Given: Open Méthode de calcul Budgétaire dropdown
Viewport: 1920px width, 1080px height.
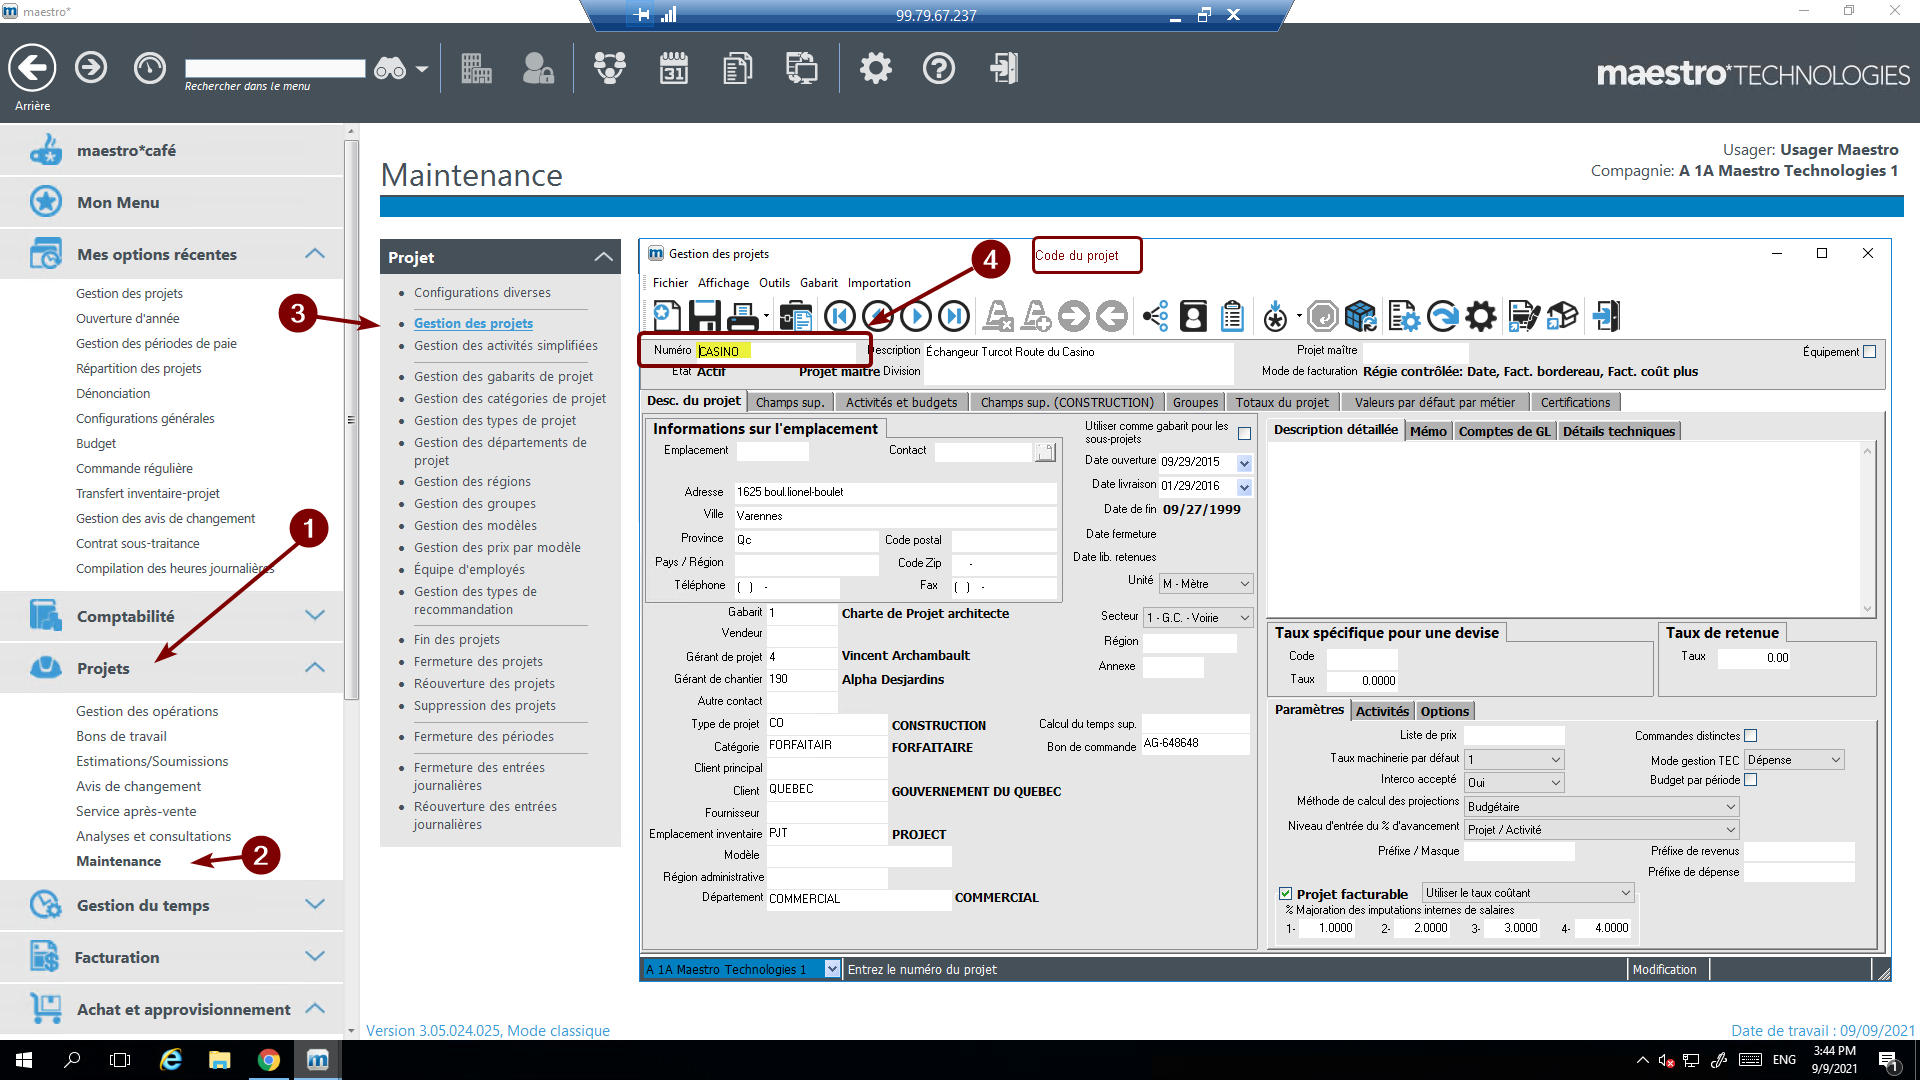Looking at the screenshot, I should (x=1602, y=807).
